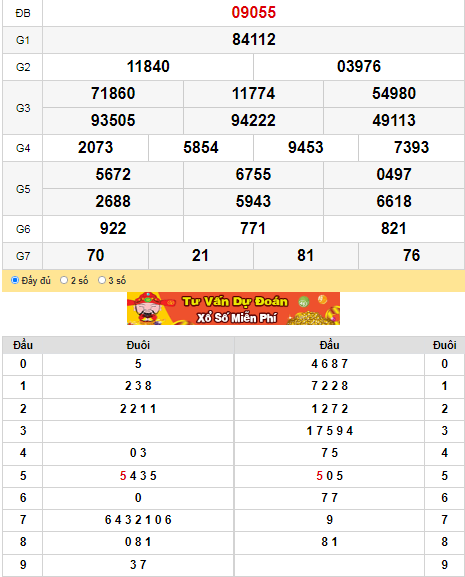Click the G5 number 5943
The width and height of the screenshot is (465, 577).
tap(253, 201)
